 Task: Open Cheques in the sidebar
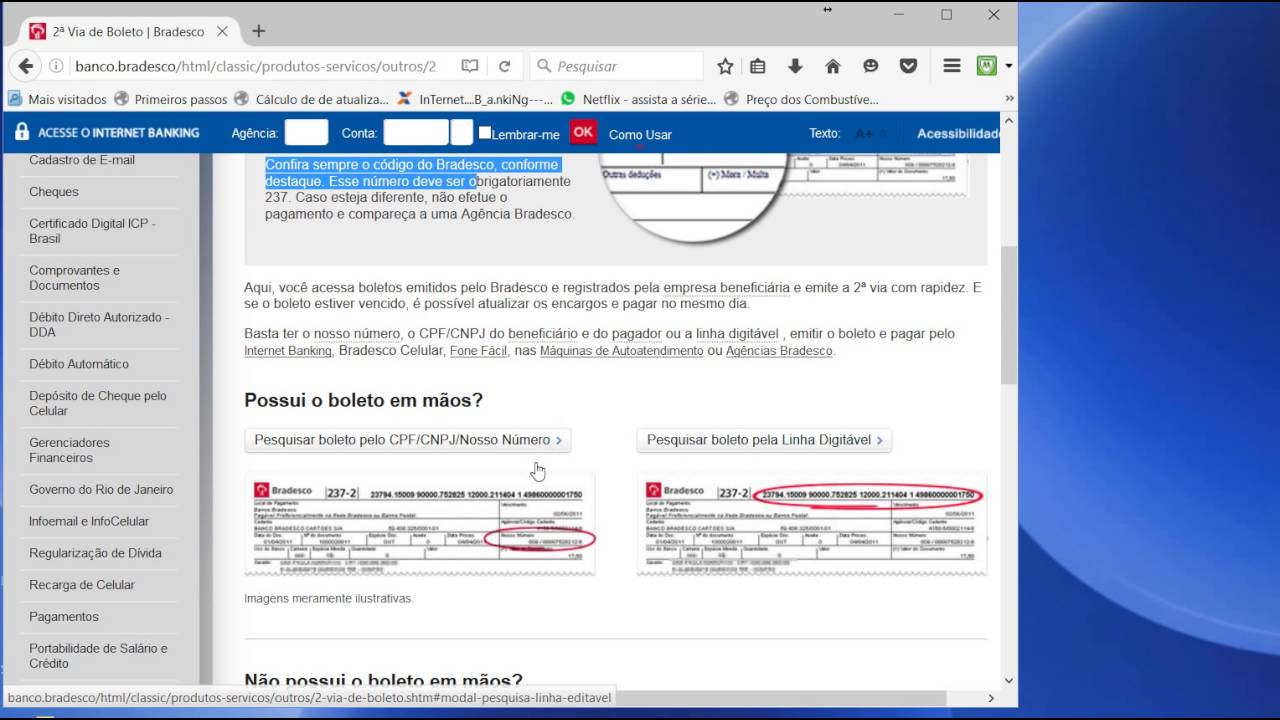point(54,192)
